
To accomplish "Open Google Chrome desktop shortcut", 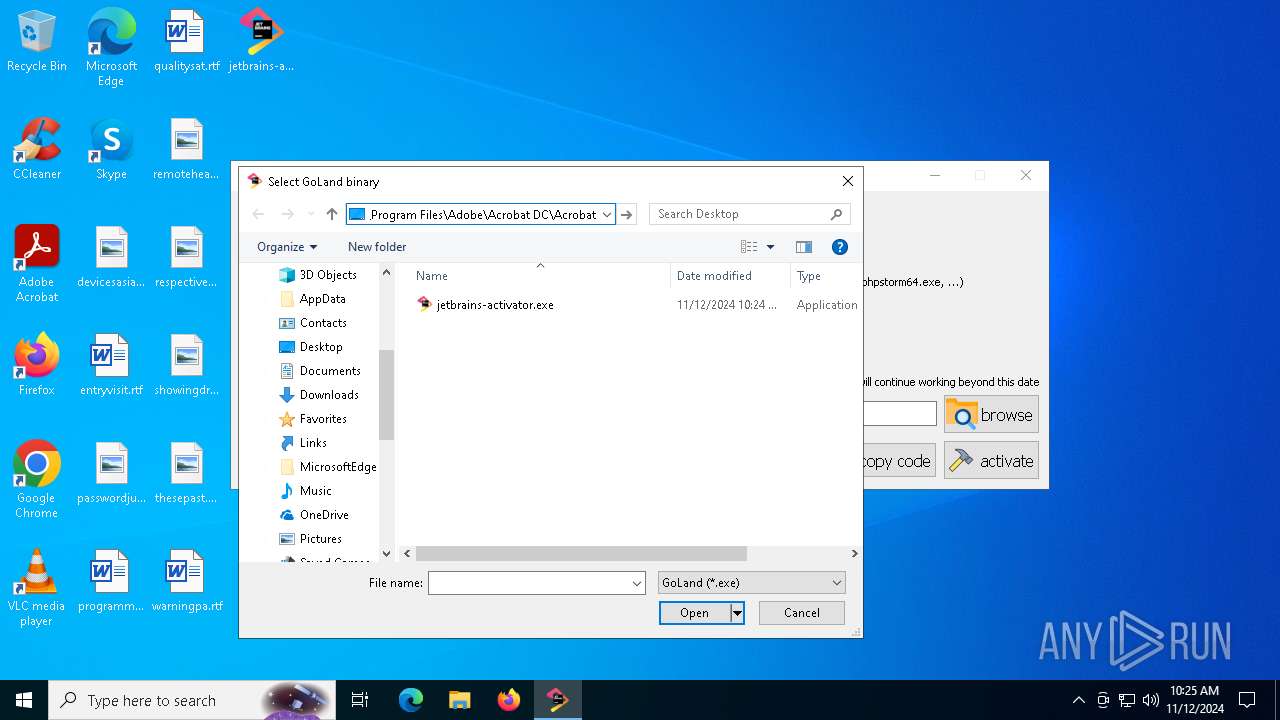I will [x=37, y=480].
